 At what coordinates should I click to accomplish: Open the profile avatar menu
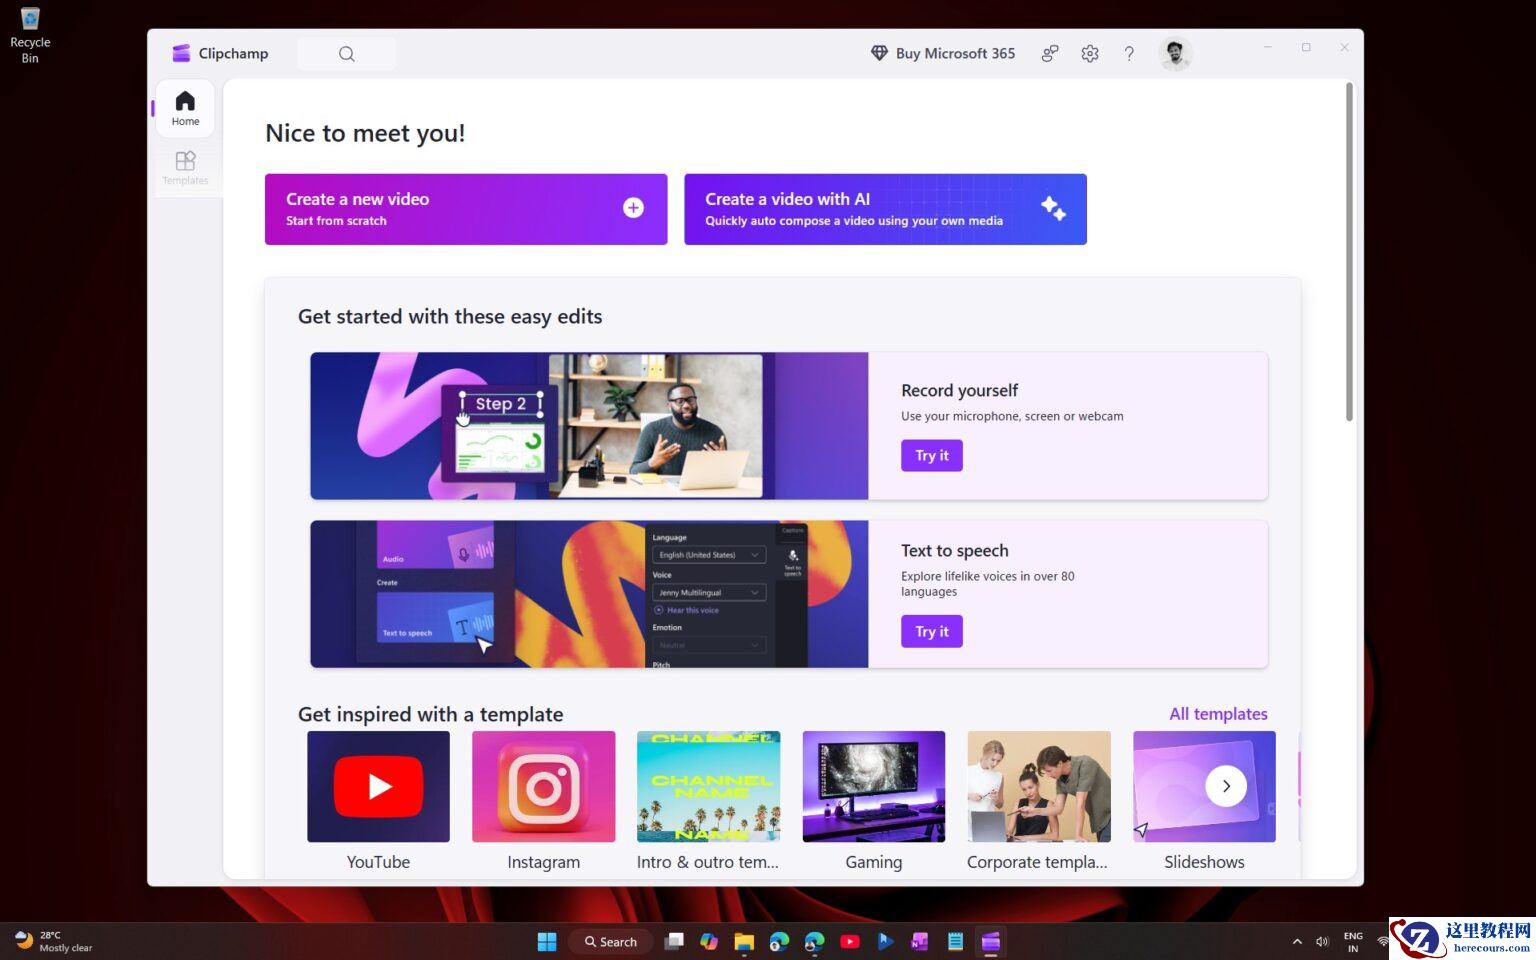[x=1175, y=54]
